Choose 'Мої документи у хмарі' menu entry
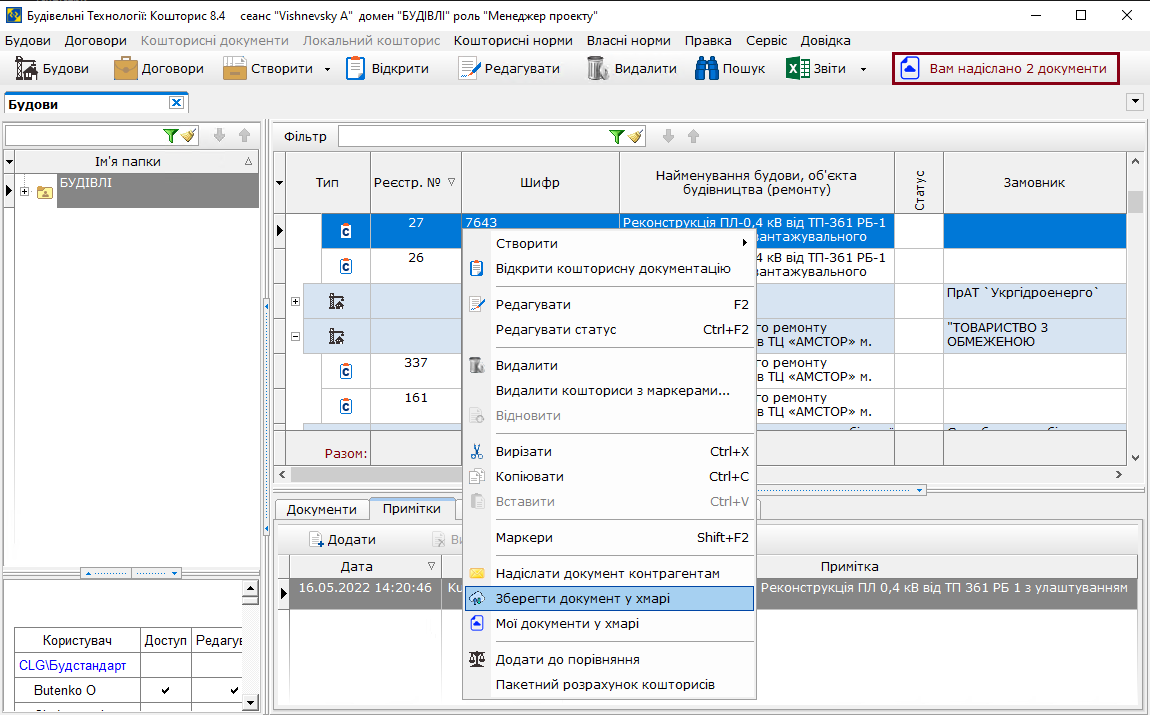This screenshot has width=1150, height=715. 609,623
